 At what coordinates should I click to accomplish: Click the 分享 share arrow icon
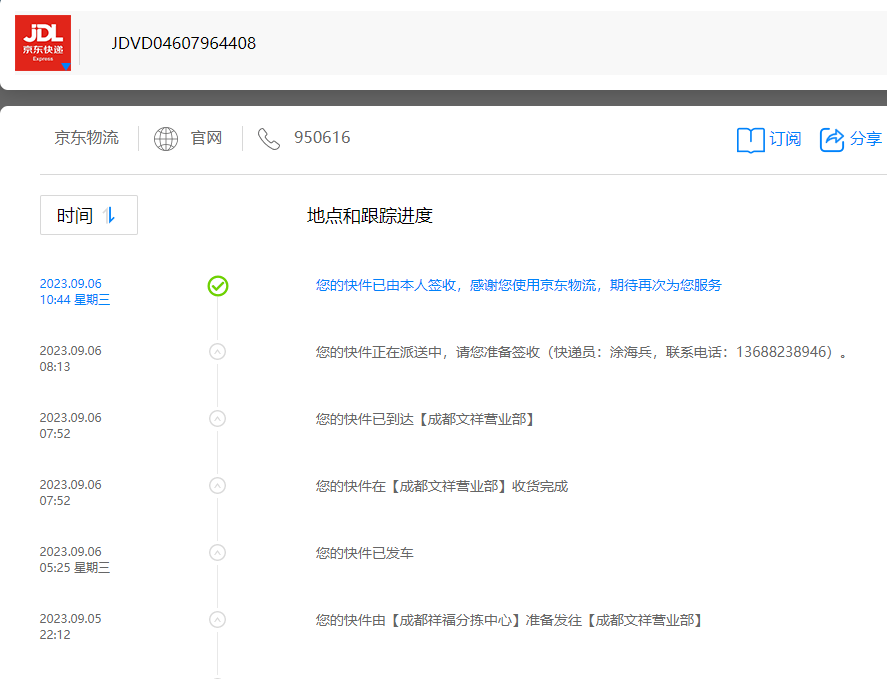click(x=832, y=139)
